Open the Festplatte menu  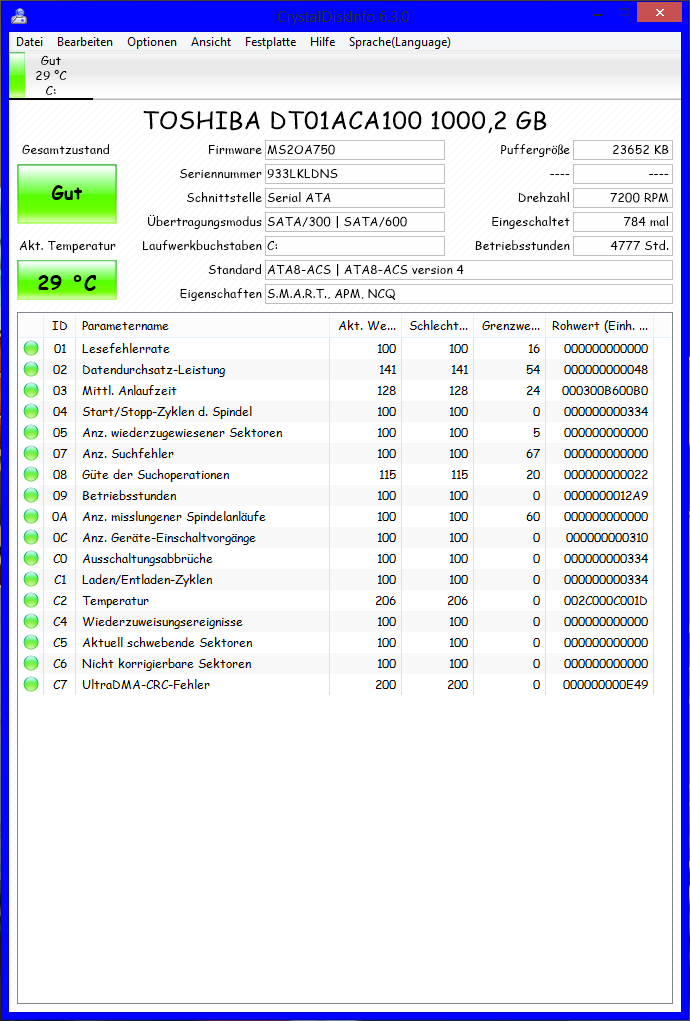(x=270, y=42)
